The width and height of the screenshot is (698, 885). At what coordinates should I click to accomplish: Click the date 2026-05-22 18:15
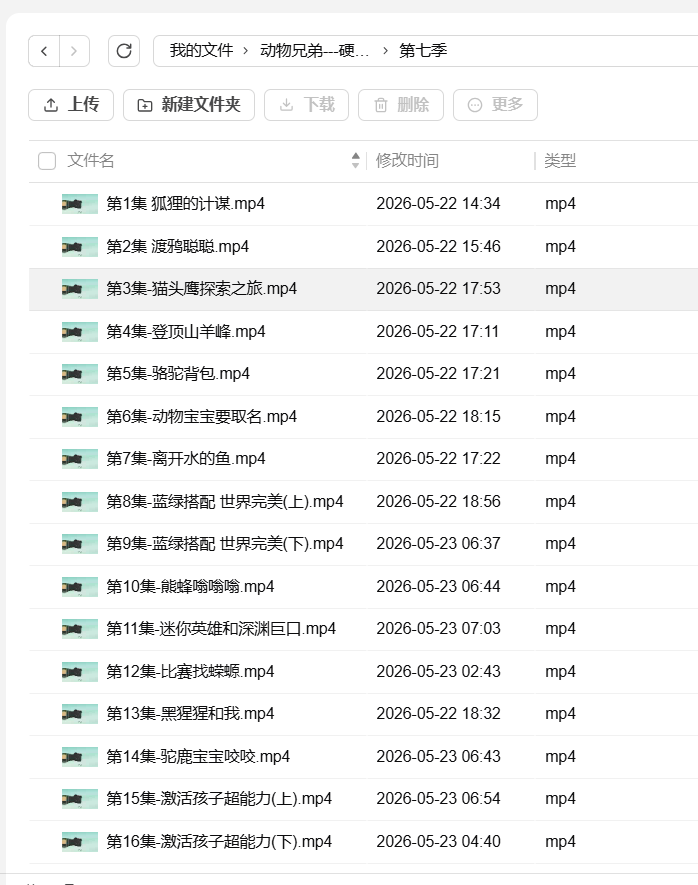click(438, 417)
